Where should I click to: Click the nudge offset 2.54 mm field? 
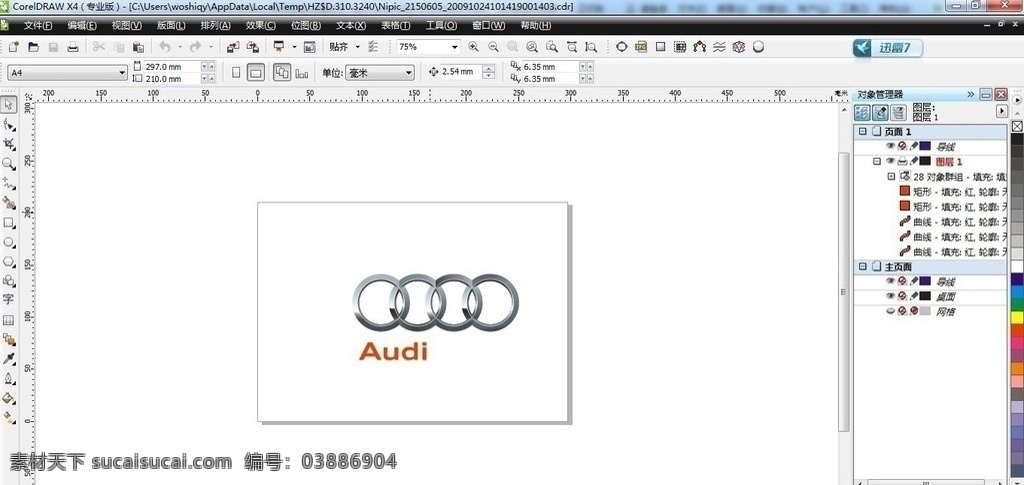461,72
